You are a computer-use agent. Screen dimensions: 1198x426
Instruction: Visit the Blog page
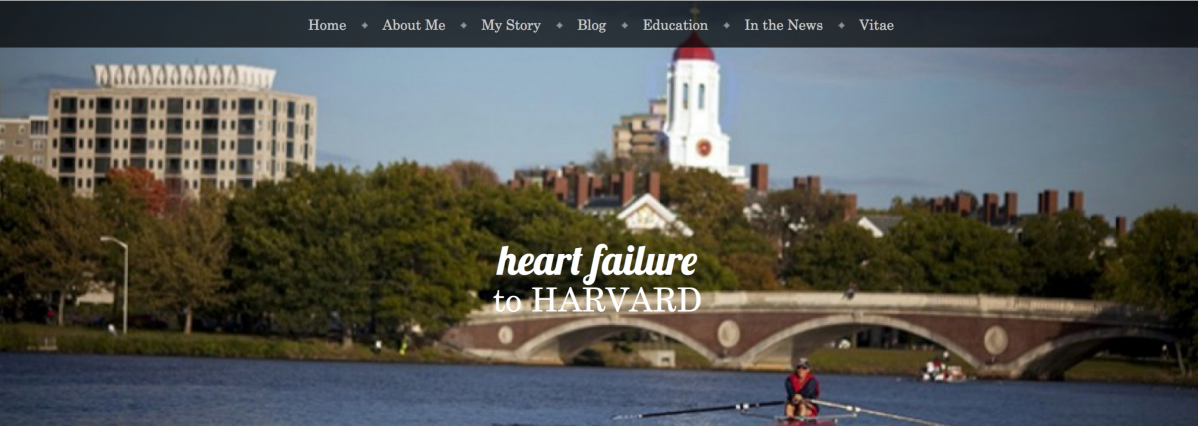coord(591,25)
